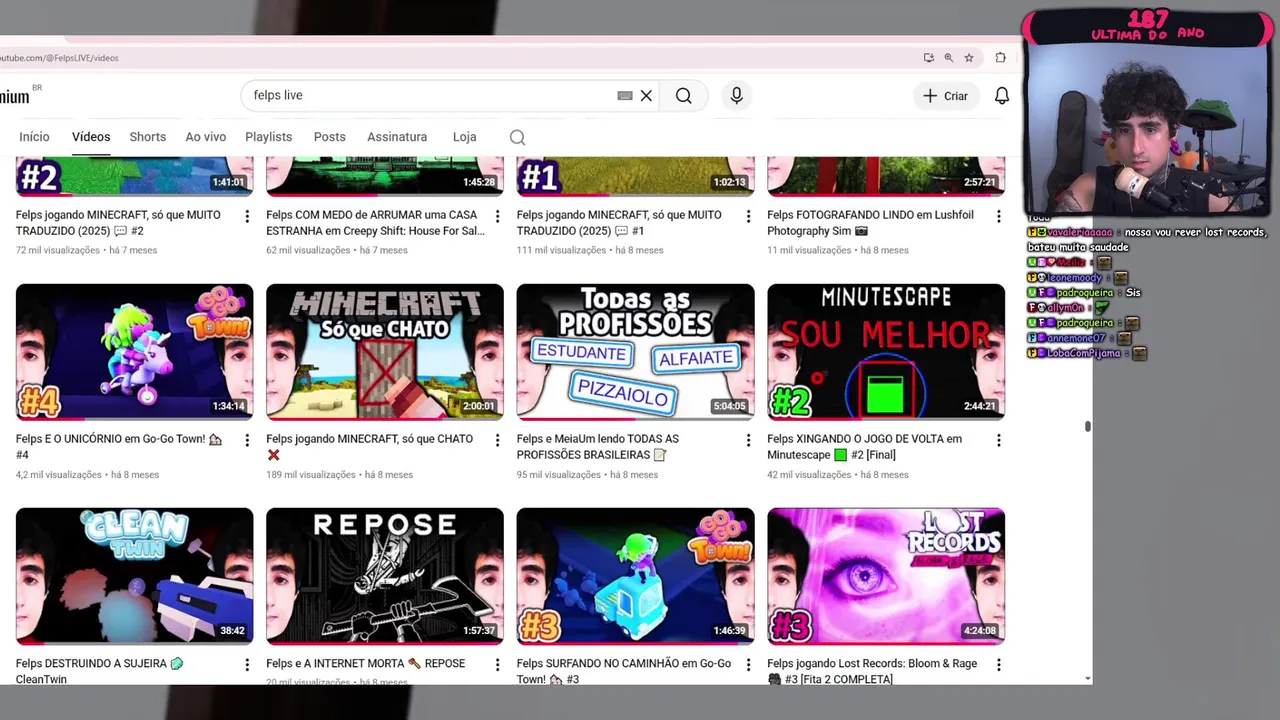
Task: Open options for MINECRAFT só que CHATO
Action: 497,440
